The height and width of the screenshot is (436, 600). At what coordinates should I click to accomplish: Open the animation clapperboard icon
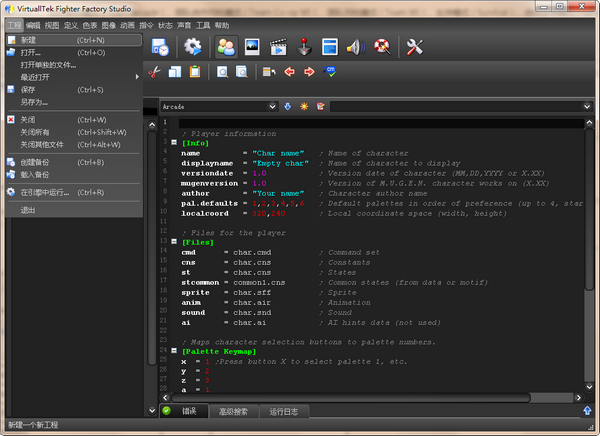[x=278, y=46]
